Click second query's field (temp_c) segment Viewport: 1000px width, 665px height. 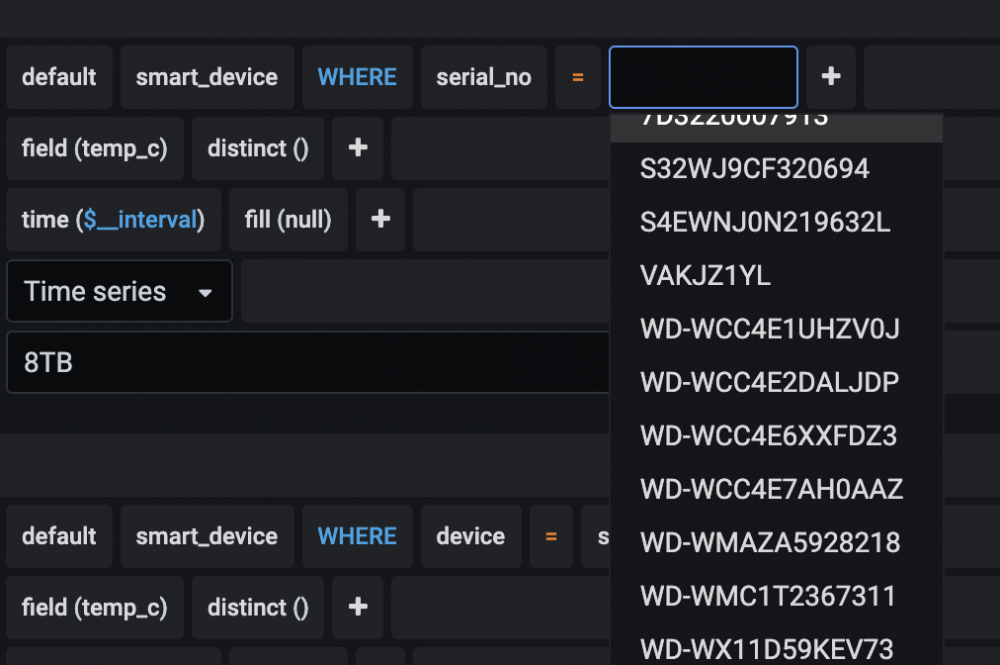95,608
